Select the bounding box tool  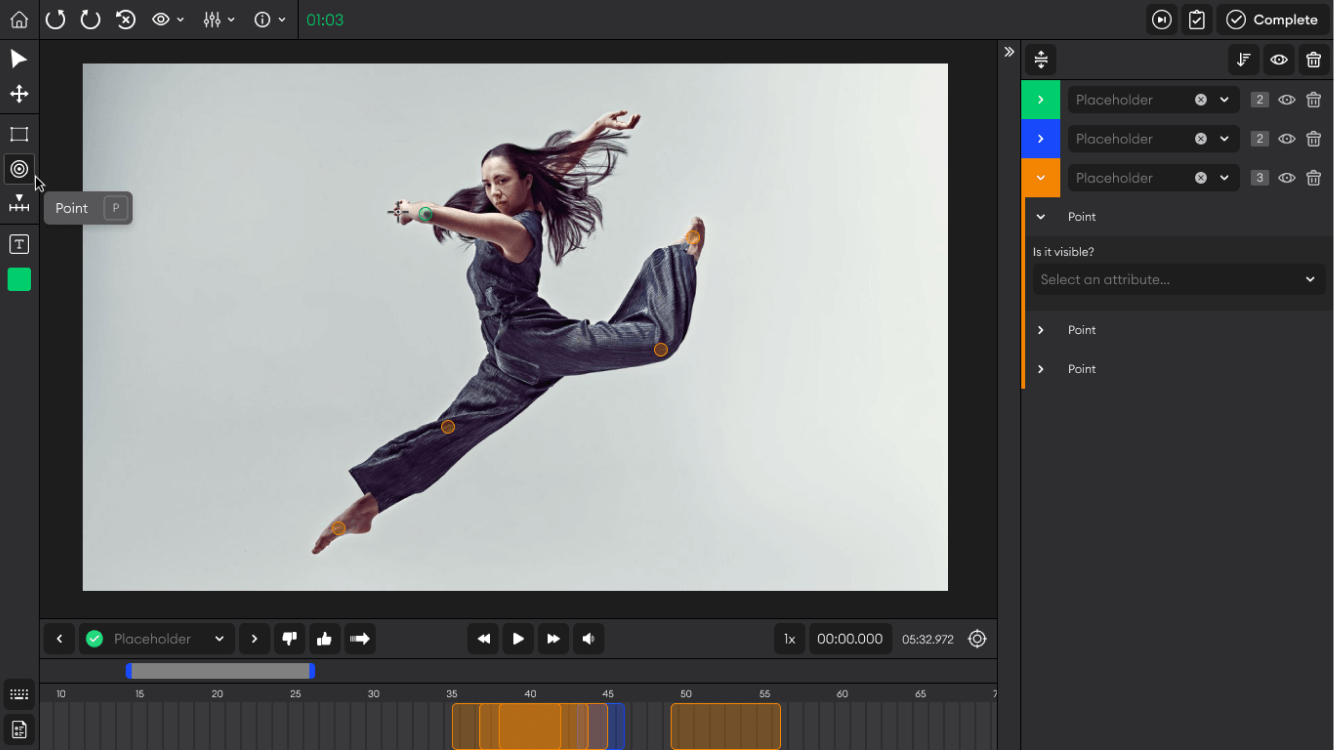point(19,134)
